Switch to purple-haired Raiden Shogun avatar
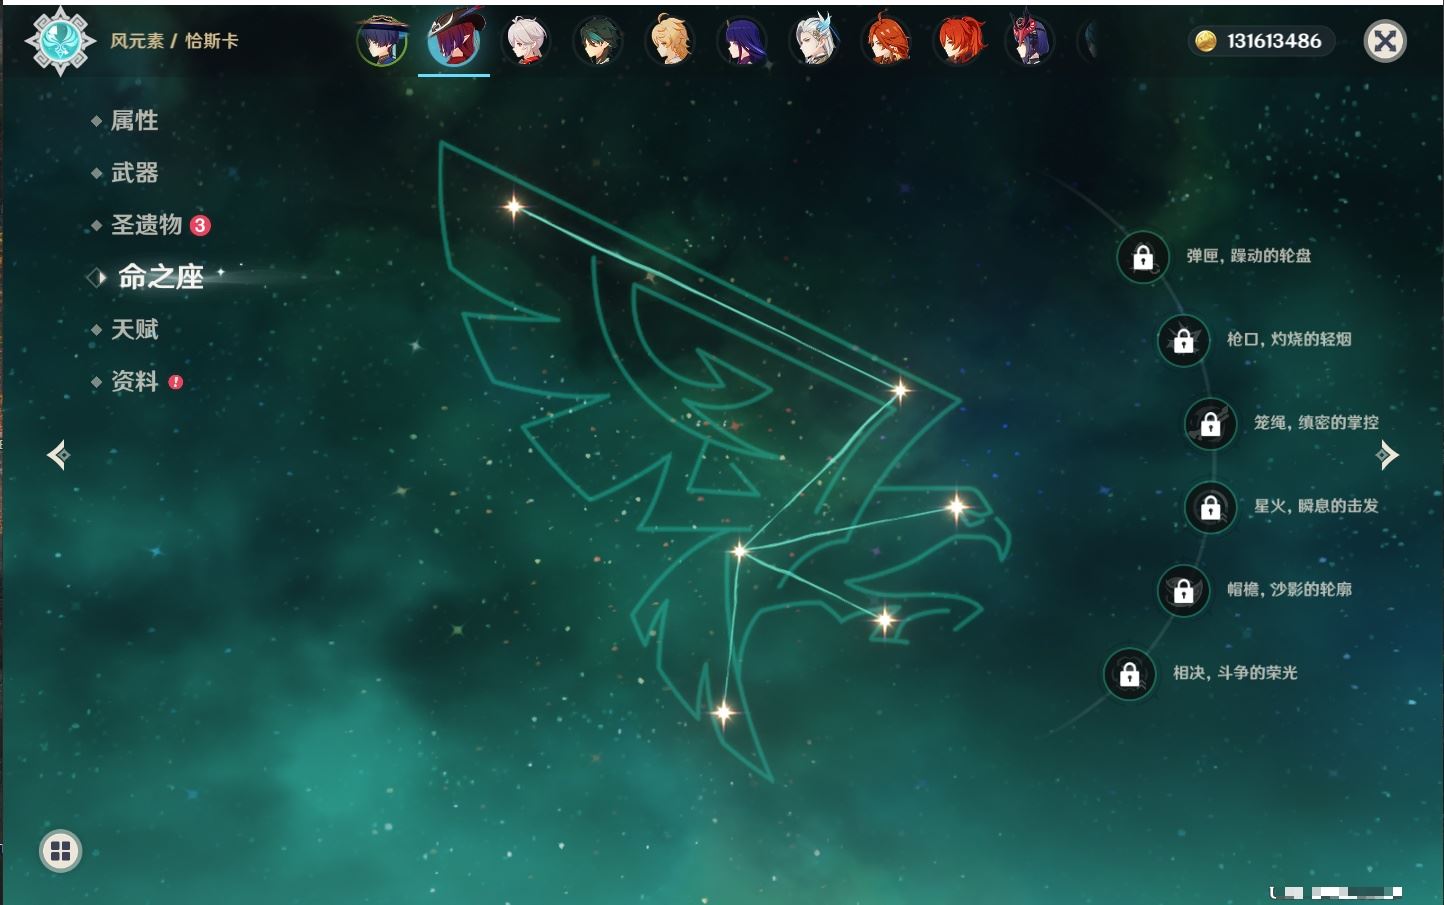This screenshot has width=1444, height=905. 742,41
